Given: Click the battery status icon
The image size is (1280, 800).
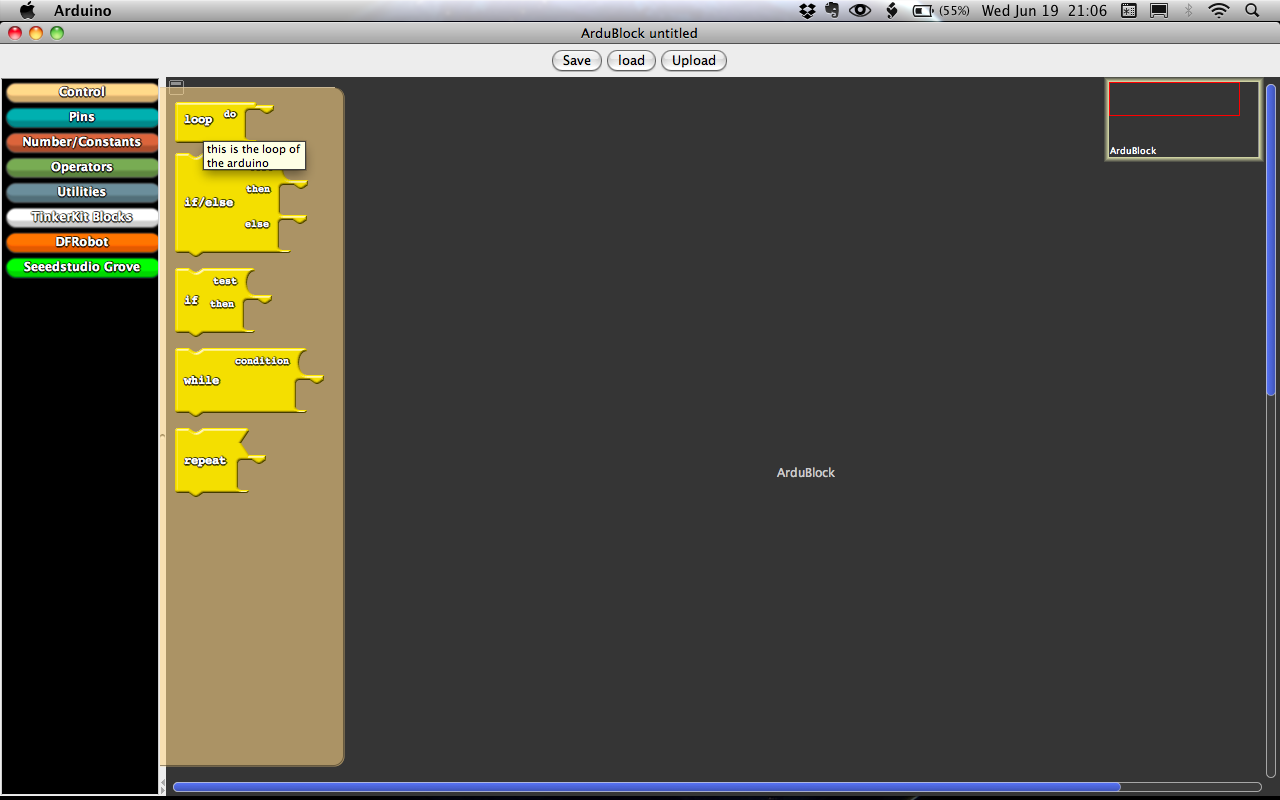Looking at the screenshot, I should click(922, 11).
